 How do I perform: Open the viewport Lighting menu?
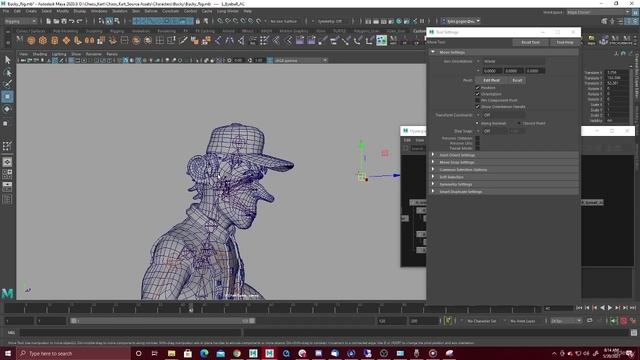[x=59, y=54]
